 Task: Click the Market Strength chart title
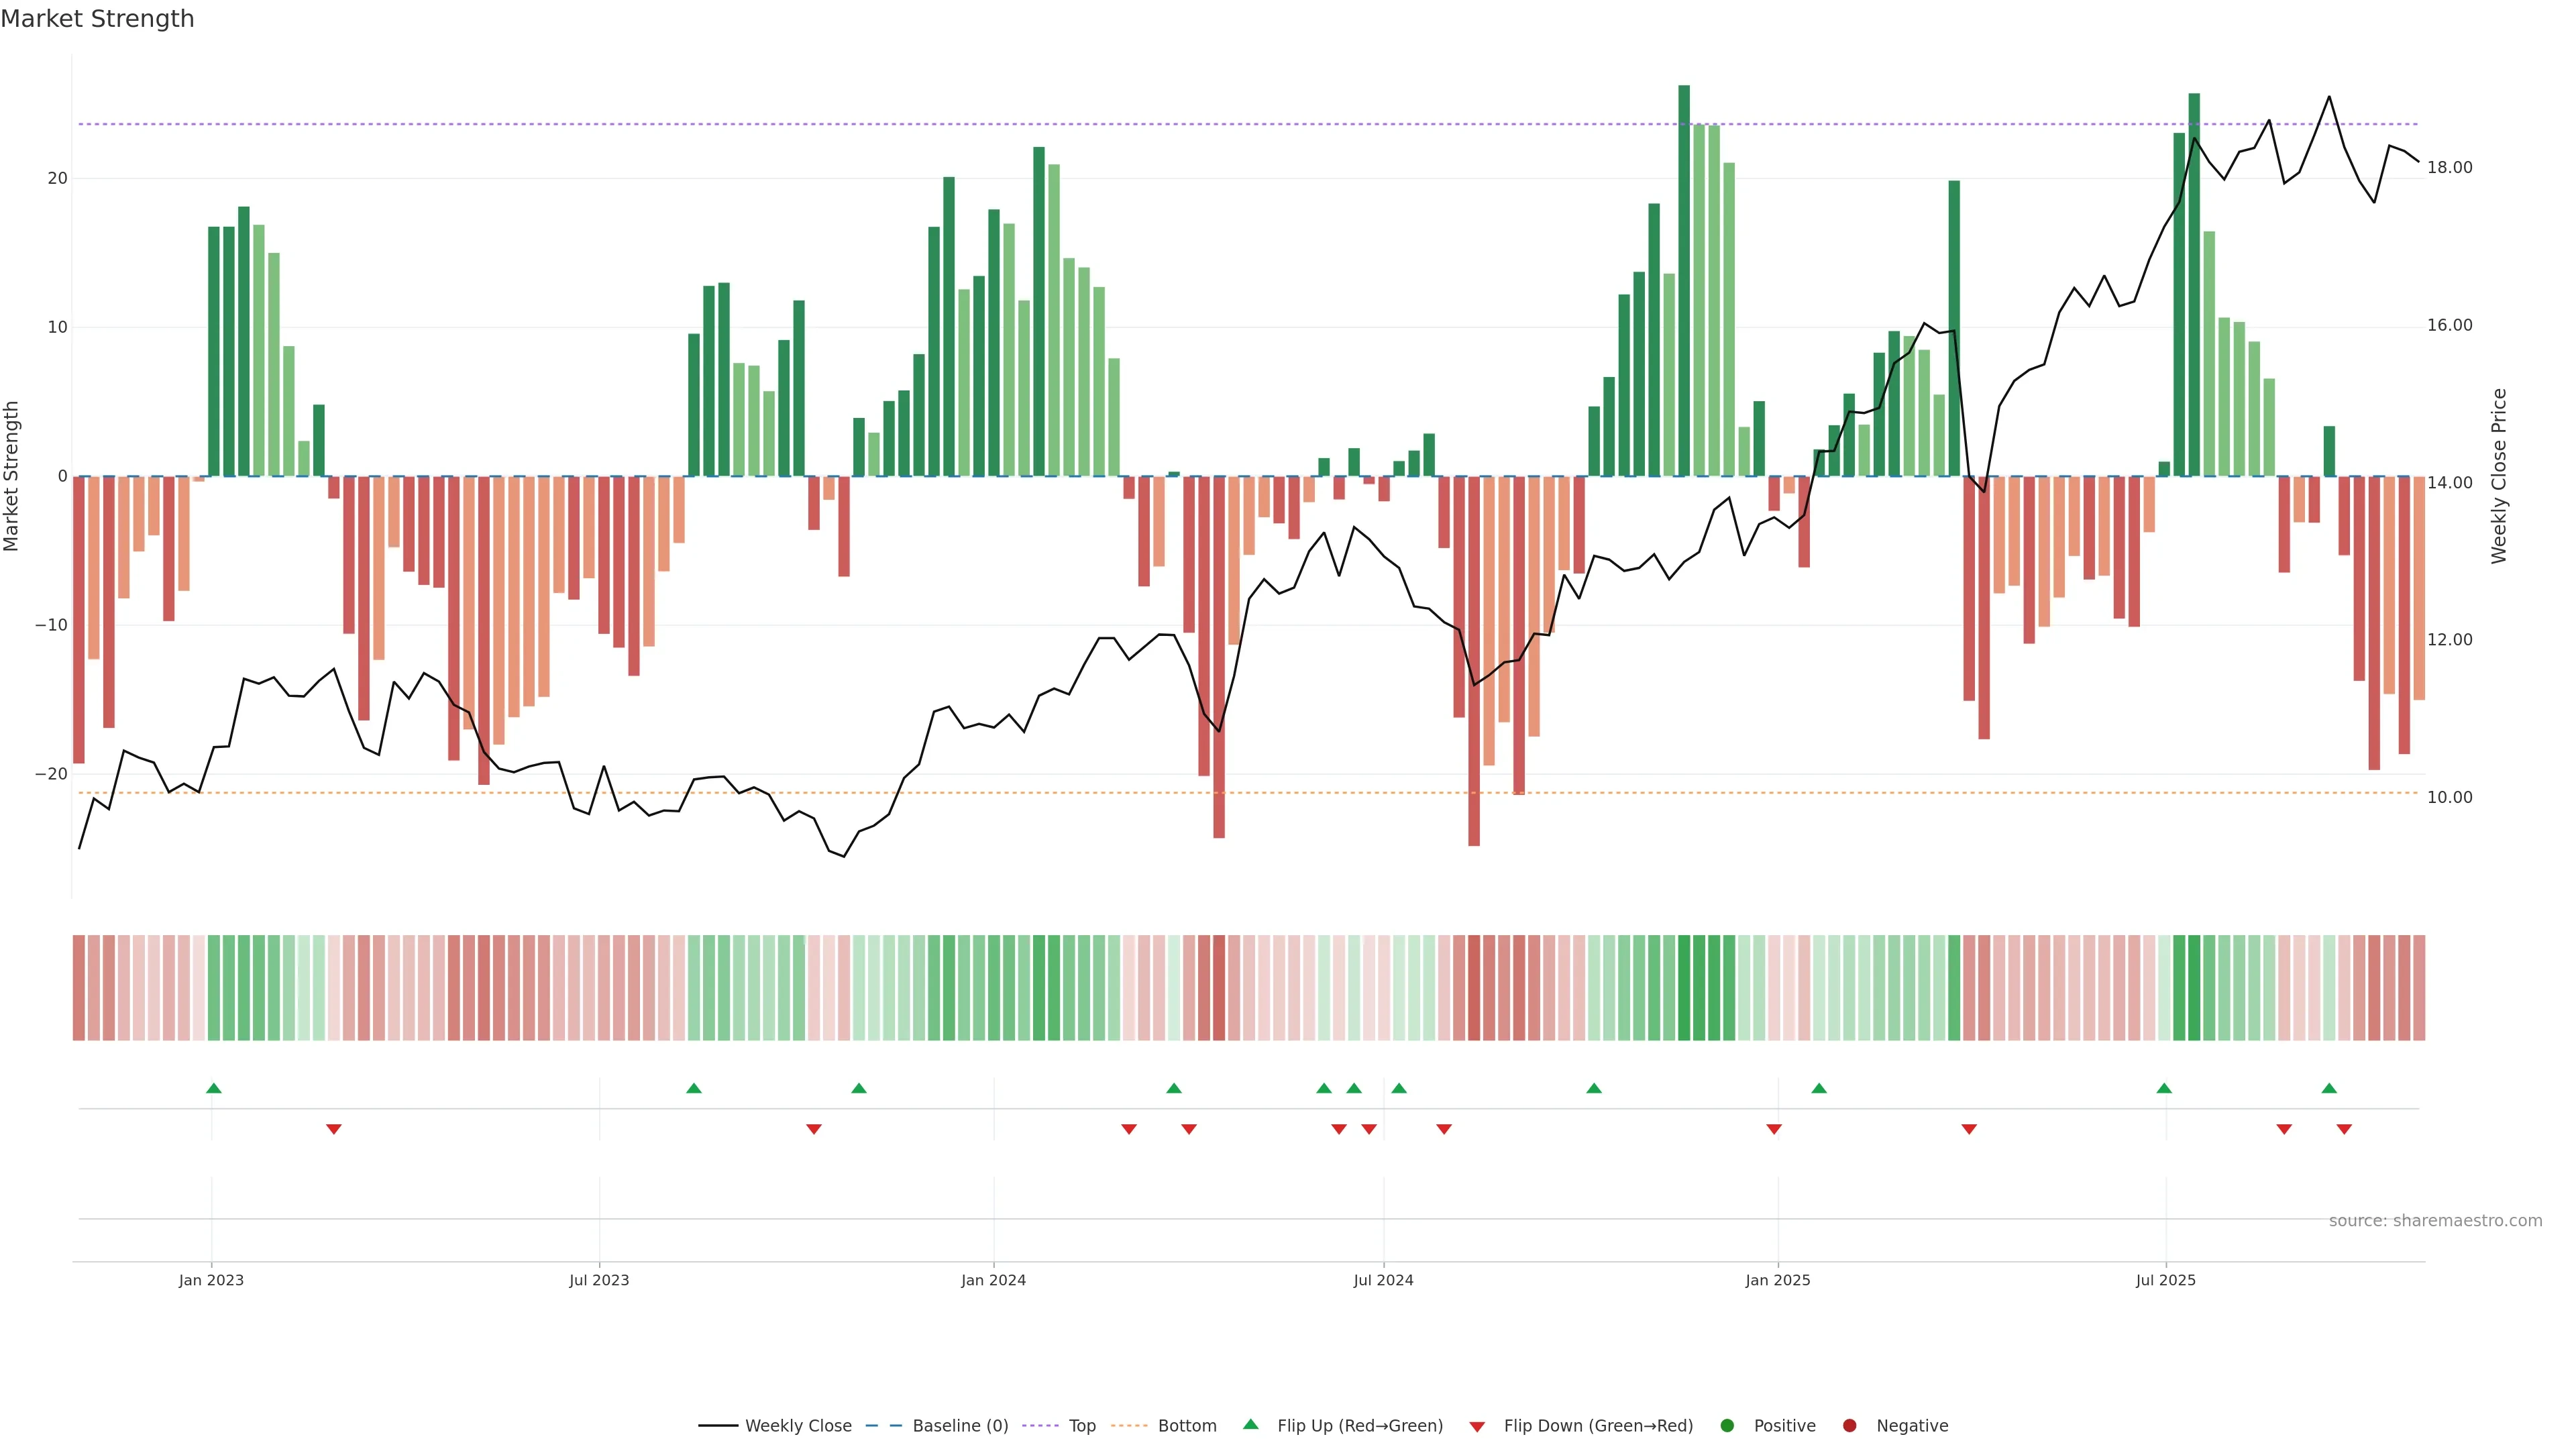pos(97,19)
